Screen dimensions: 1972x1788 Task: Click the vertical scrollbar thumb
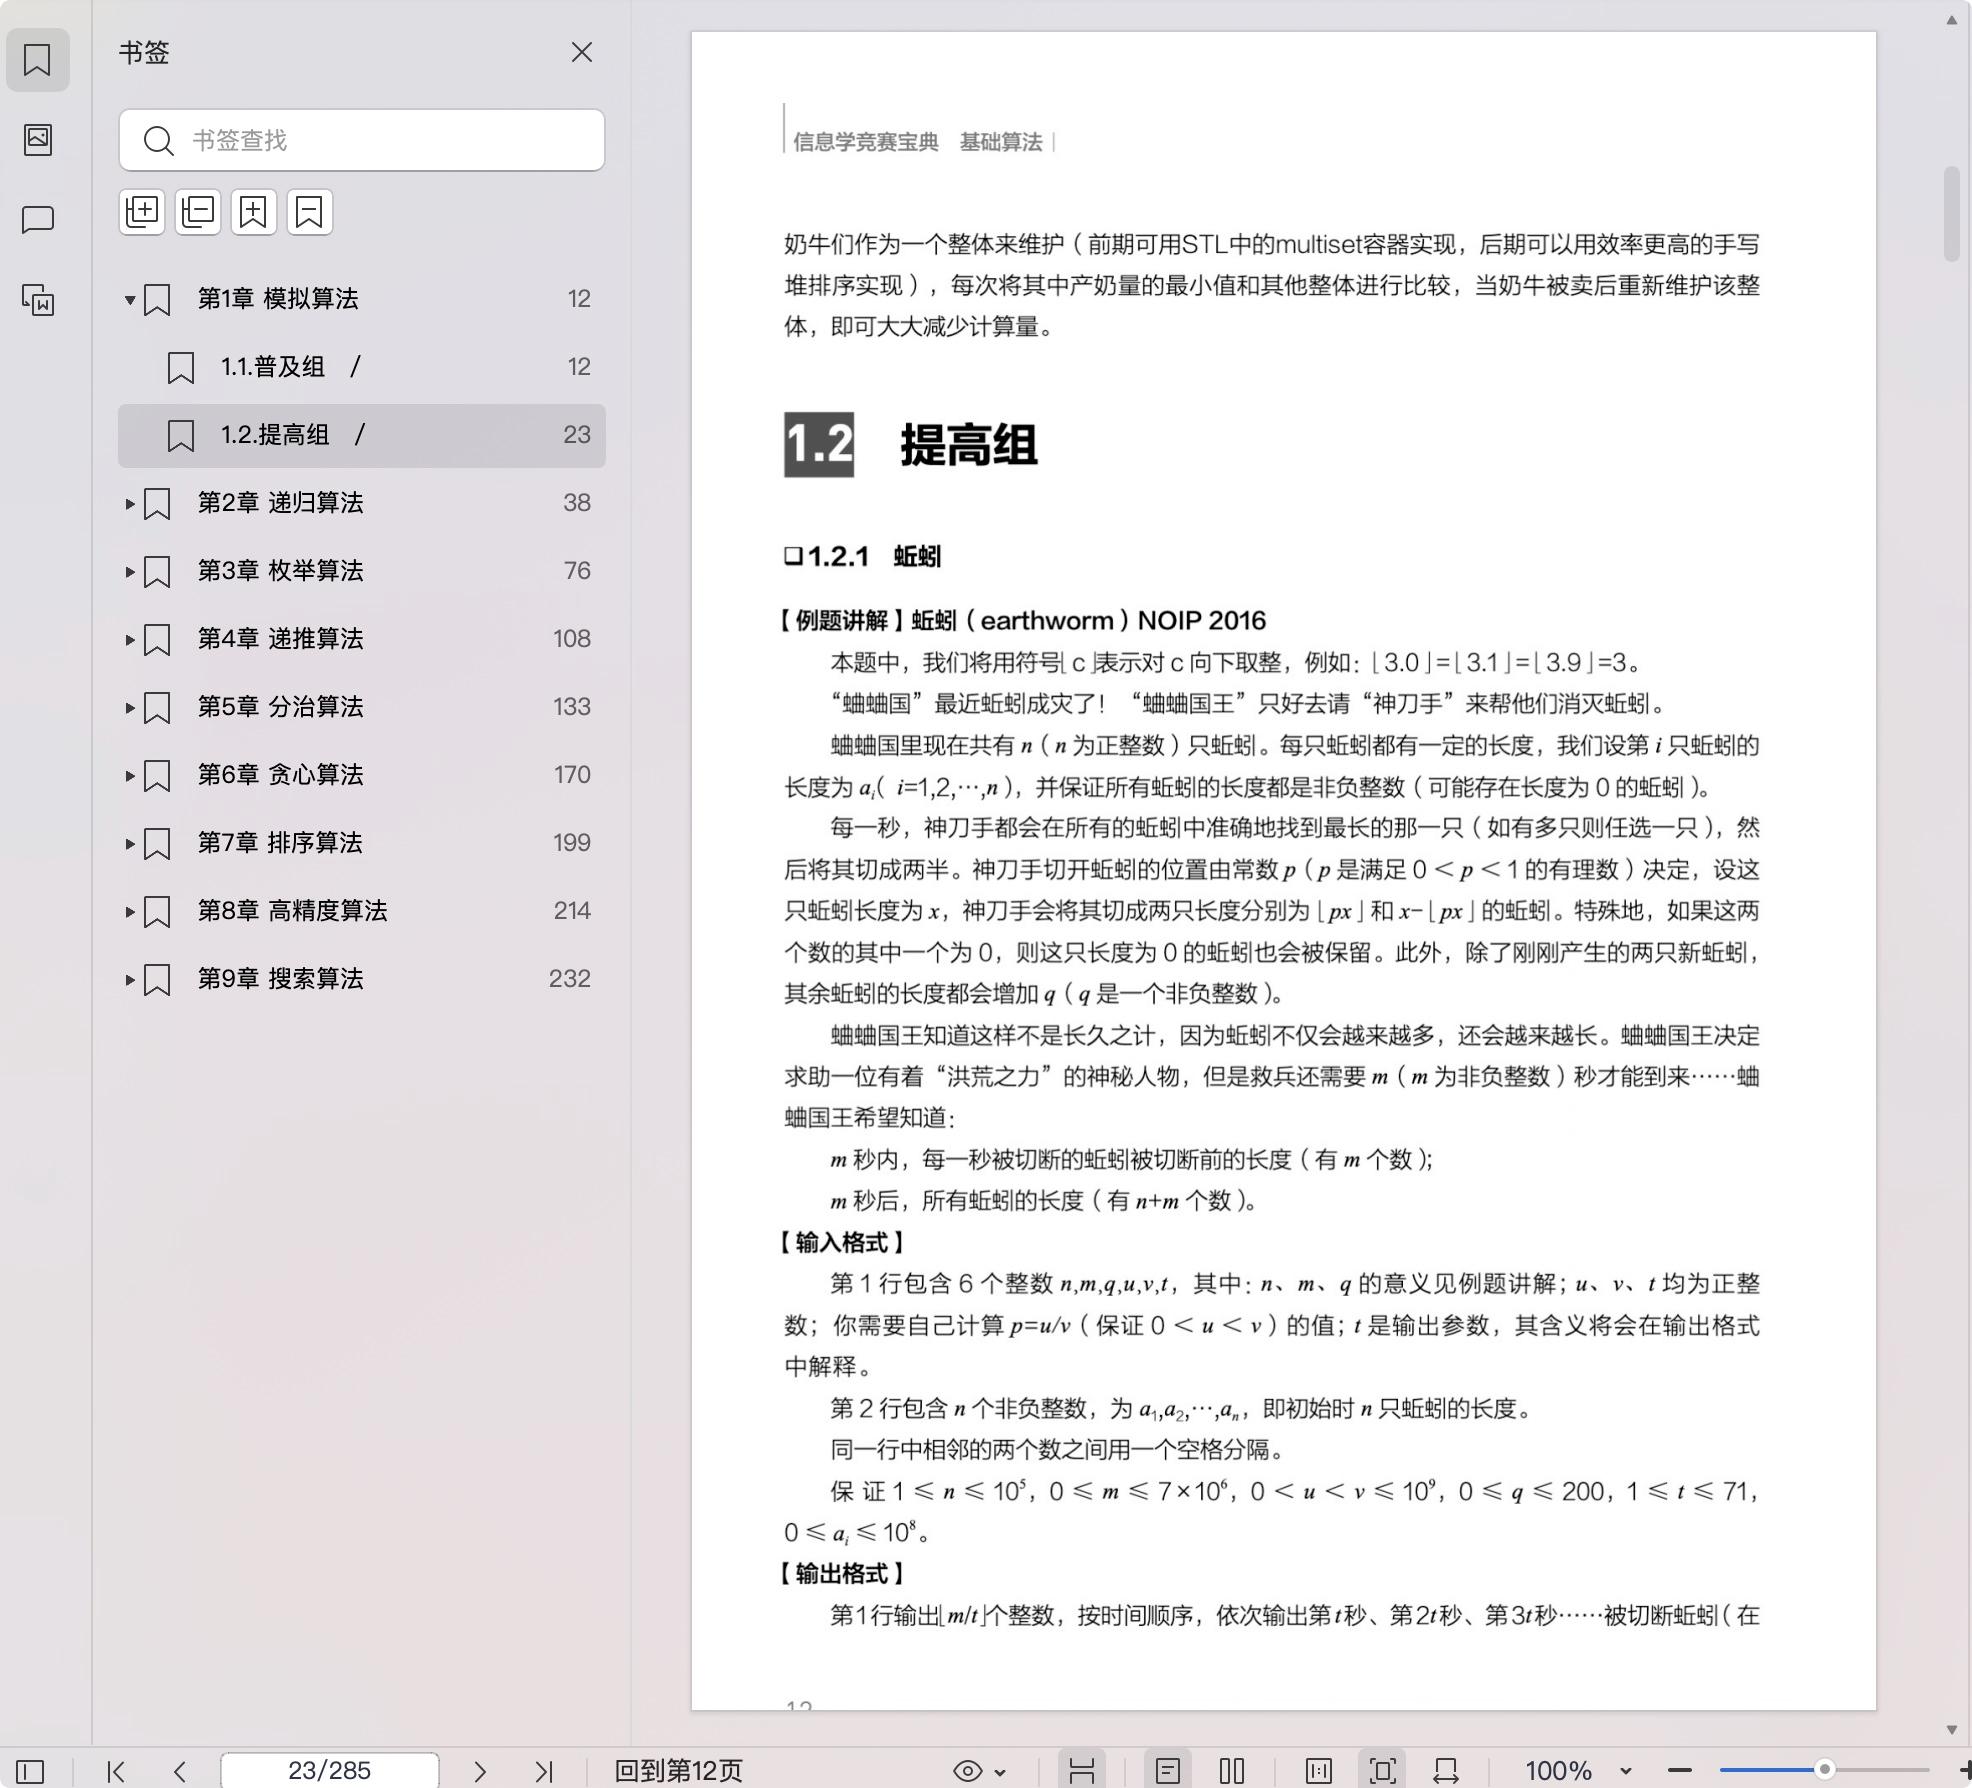pyautogui.click(x=1951, y=214)
